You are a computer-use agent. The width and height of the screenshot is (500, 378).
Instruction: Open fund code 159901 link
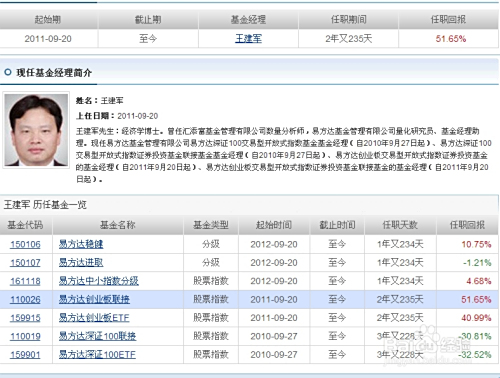click(25, 354)
